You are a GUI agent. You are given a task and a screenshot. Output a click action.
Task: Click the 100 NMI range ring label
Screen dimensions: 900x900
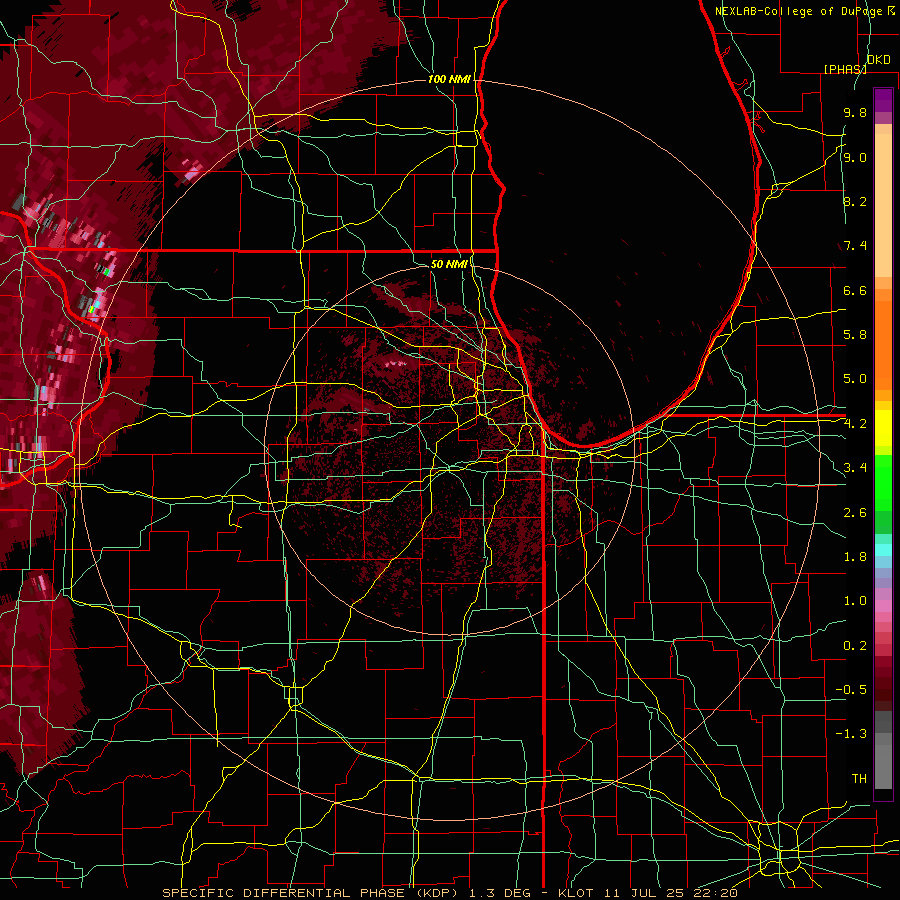point(449,79)
